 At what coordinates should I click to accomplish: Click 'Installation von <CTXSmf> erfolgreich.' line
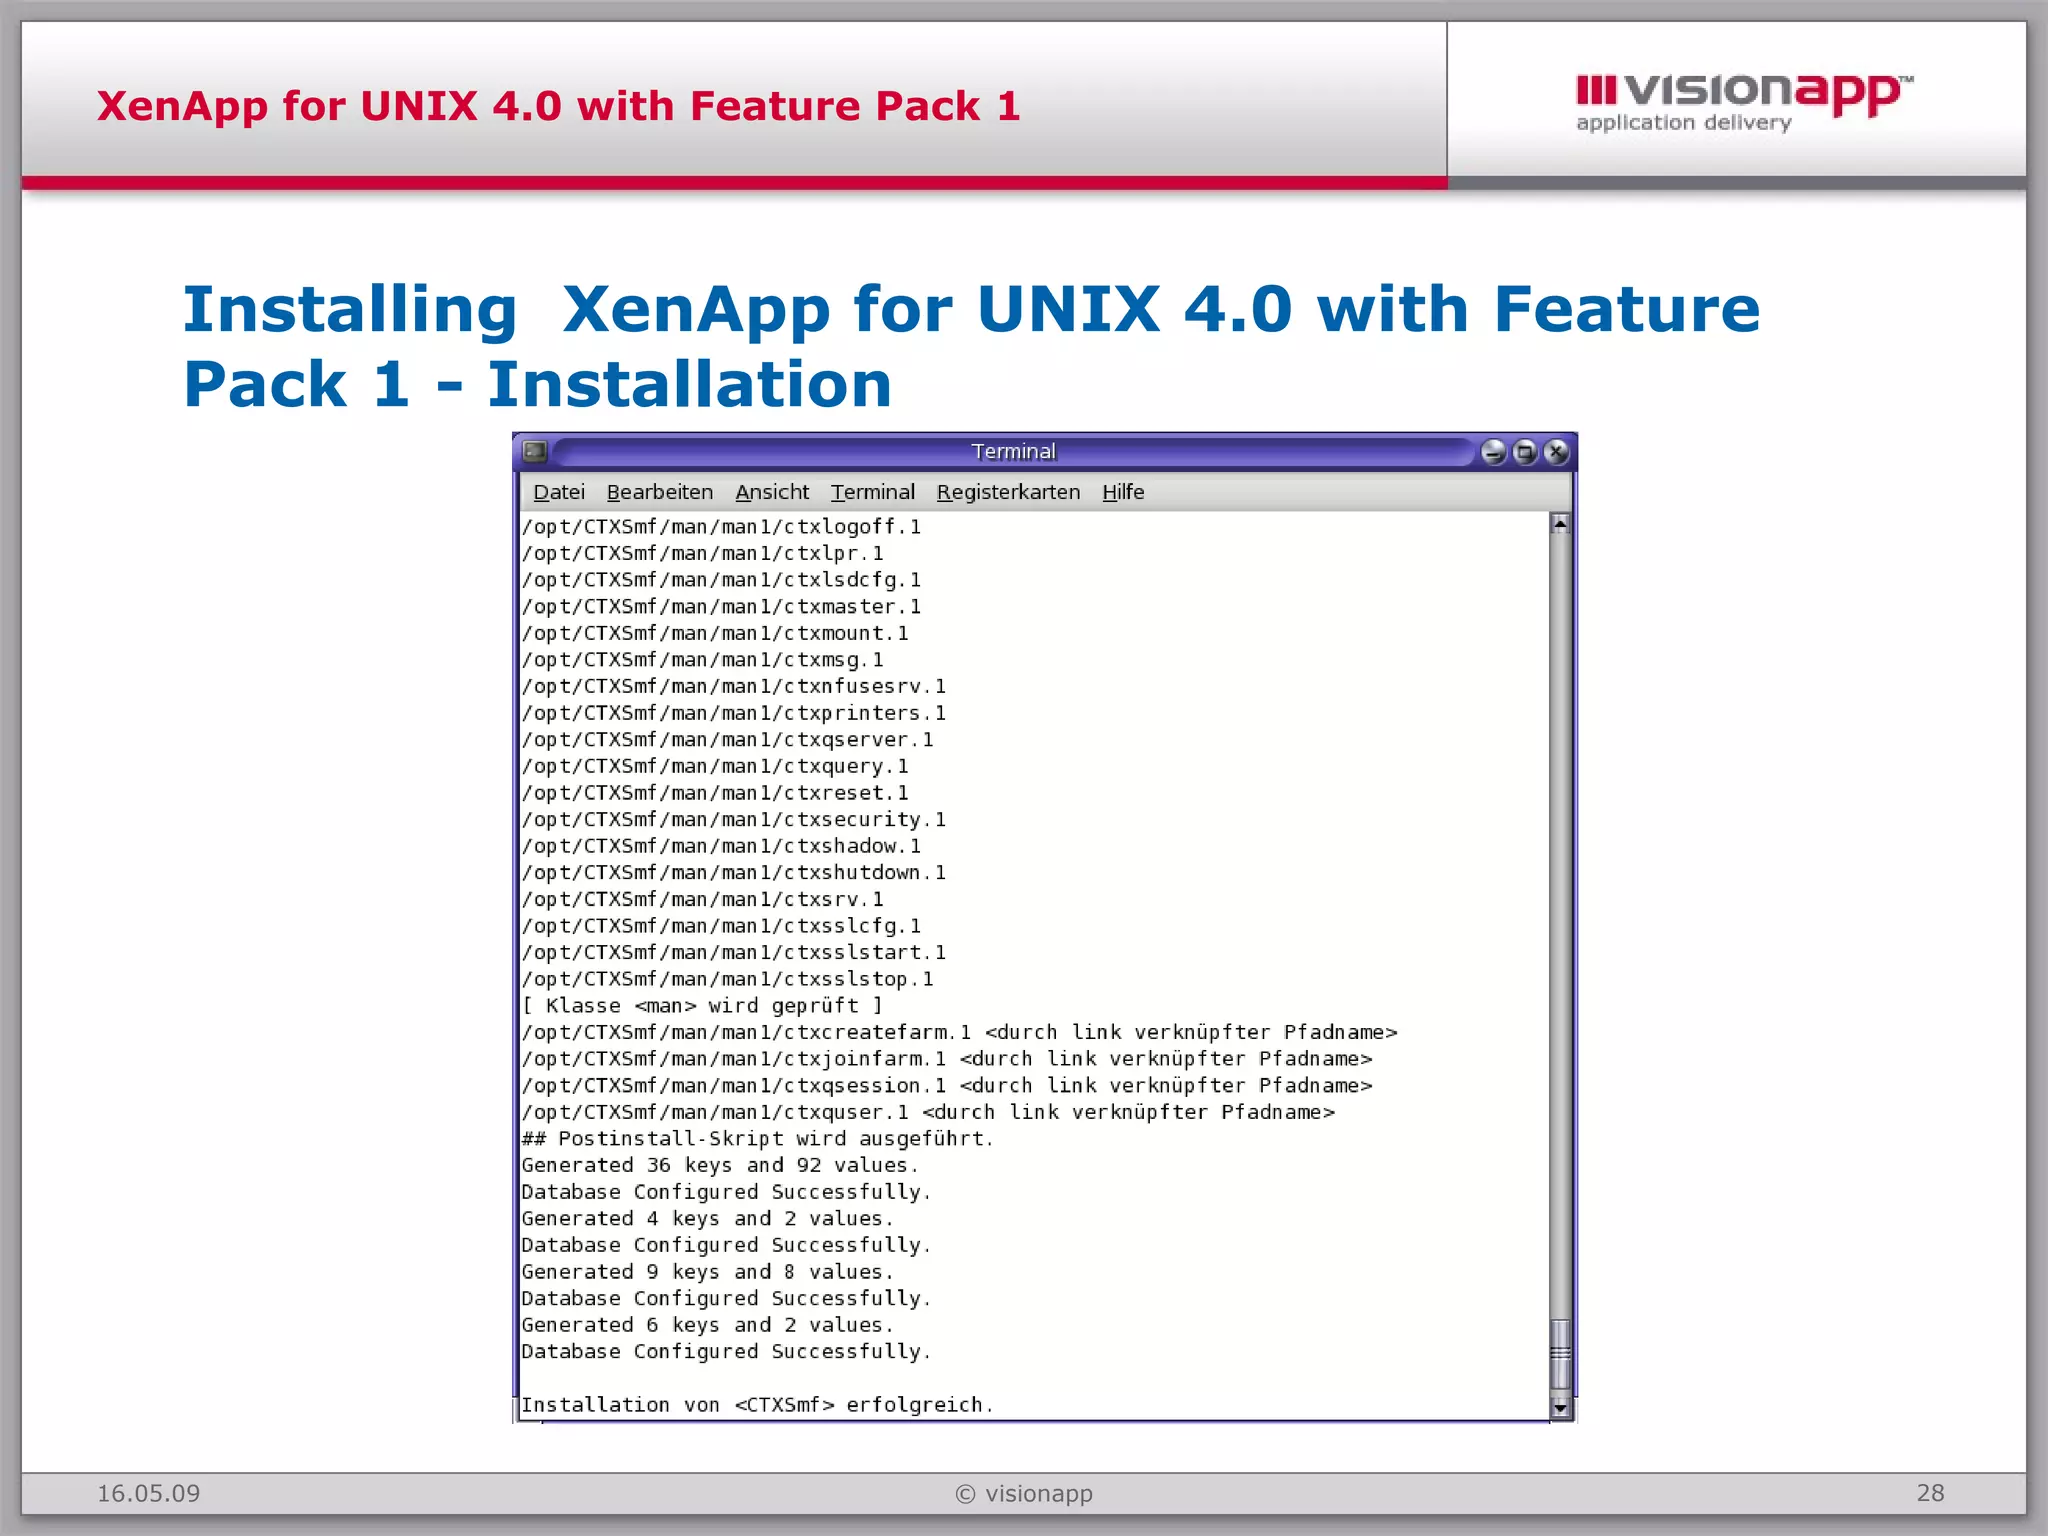pos(758,1405)
